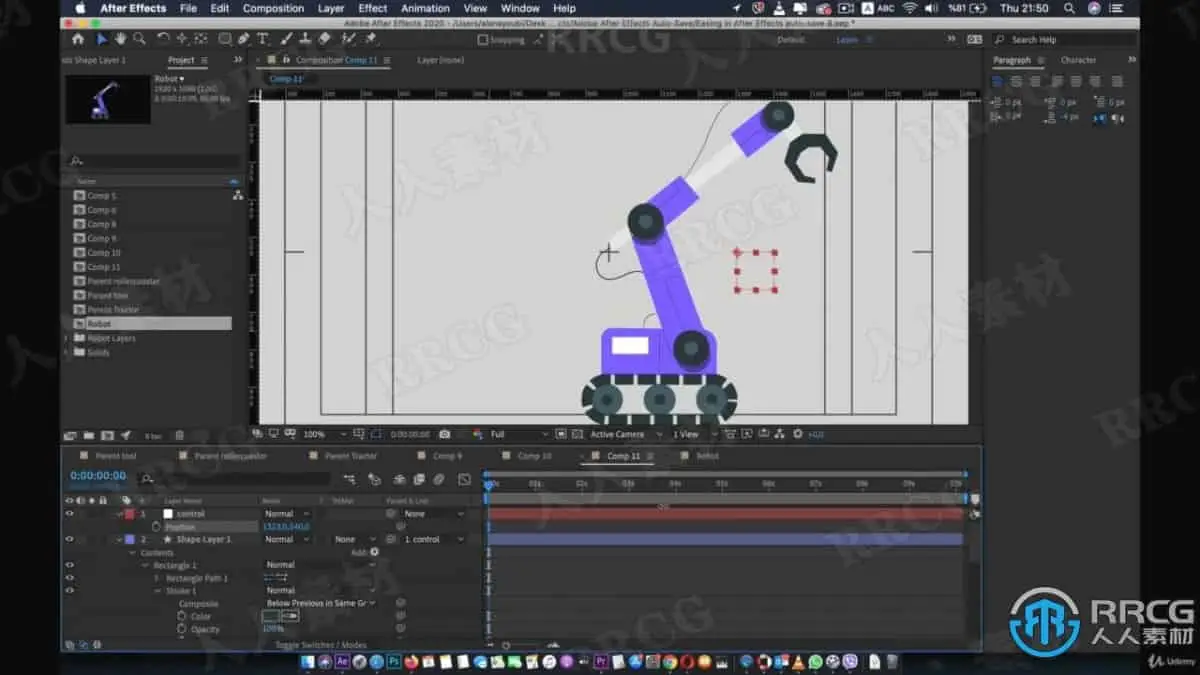1200x675 pixels.
Task: Hide the control layer with eye icon
Action: pyautogui.click(x=69, y=513)
